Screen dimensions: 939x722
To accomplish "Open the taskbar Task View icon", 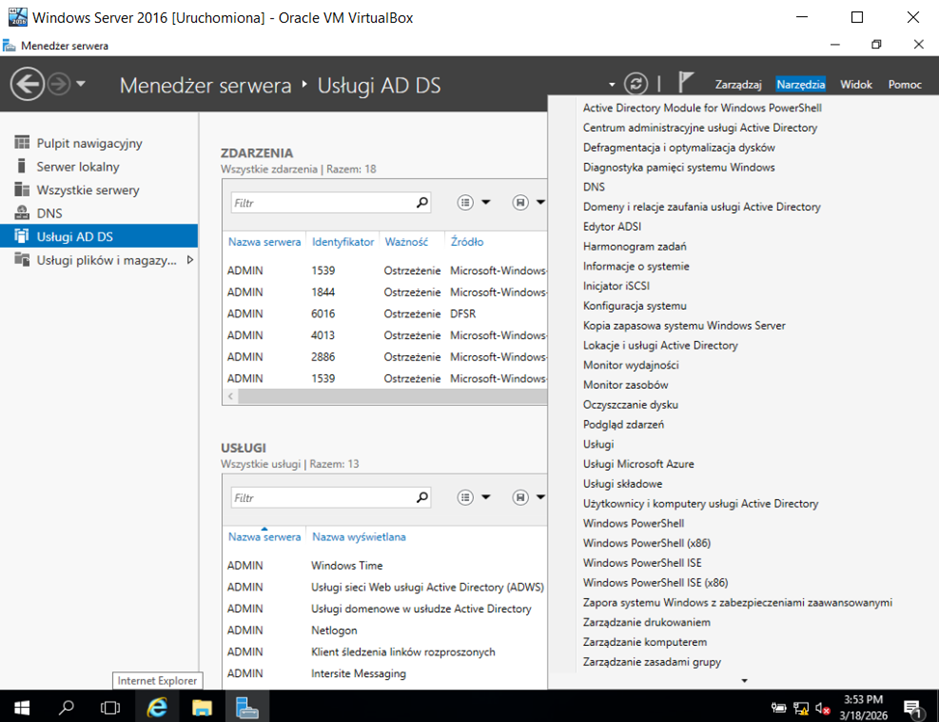I will tap(111, 707).
